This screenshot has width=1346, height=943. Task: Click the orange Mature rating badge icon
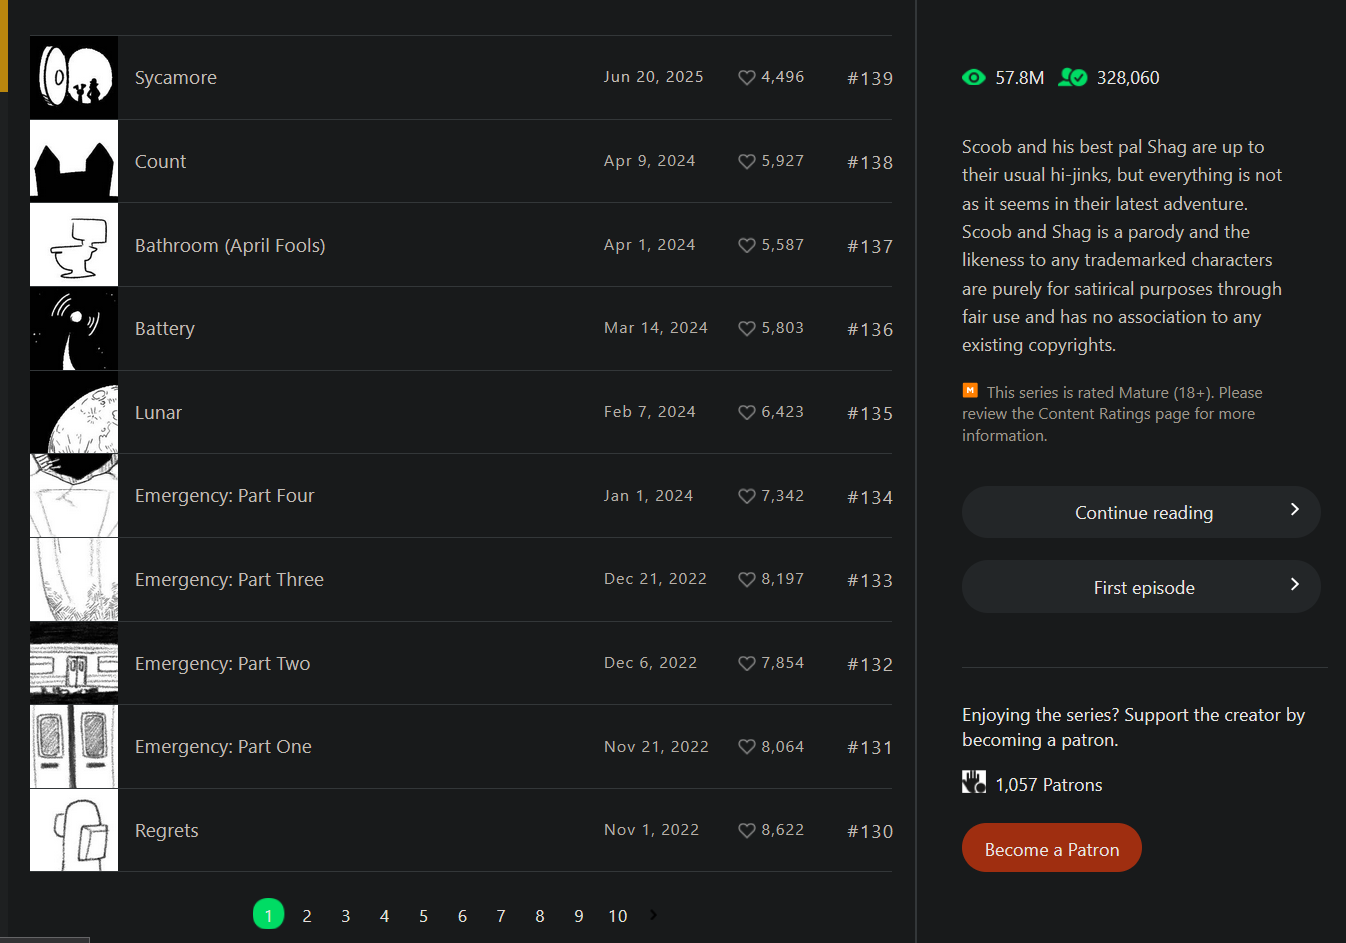970,391
